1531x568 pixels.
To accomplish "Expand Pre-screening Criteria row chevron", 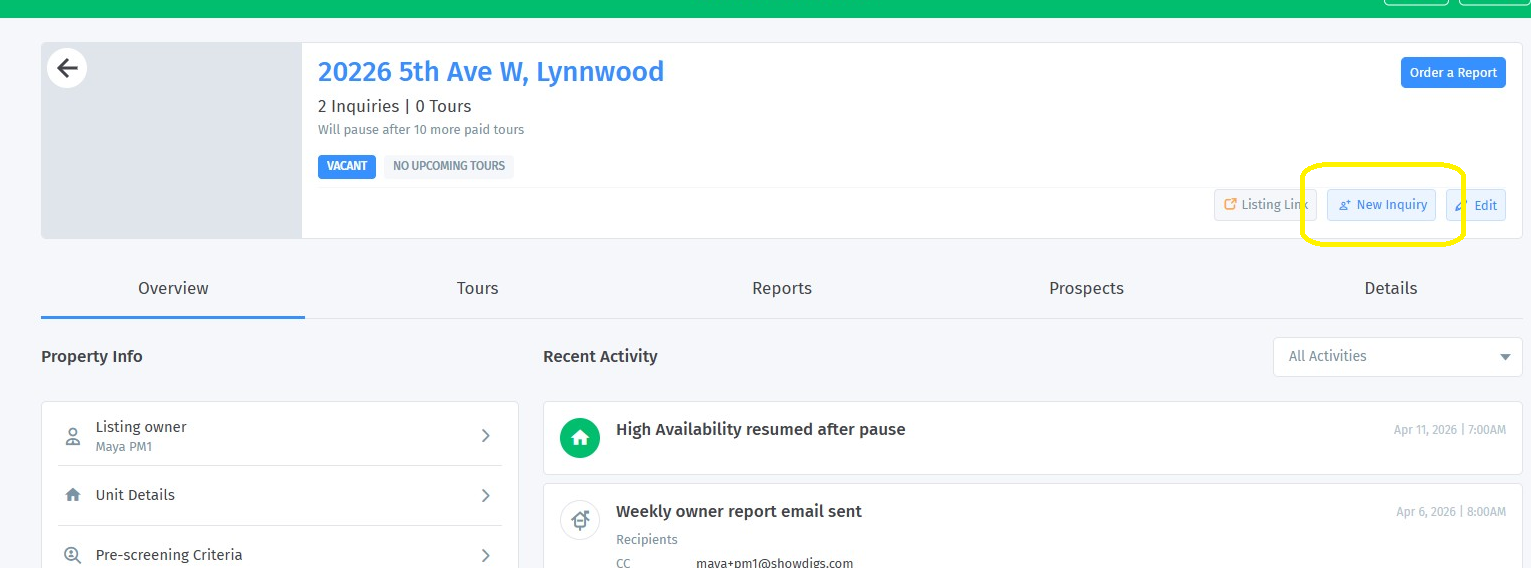I will click(485, 555).
